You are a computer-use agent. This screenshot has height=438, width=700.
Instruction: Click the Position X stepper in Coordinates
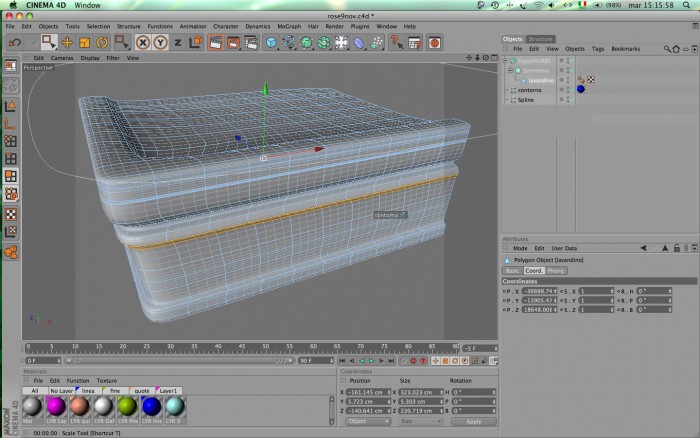[x=388, y=392]
